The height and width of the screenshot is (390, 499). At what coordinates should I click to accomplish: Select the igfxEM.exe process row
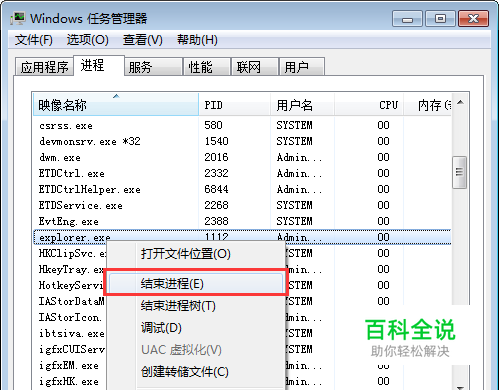pyautogui.click(x=69, y=366)
